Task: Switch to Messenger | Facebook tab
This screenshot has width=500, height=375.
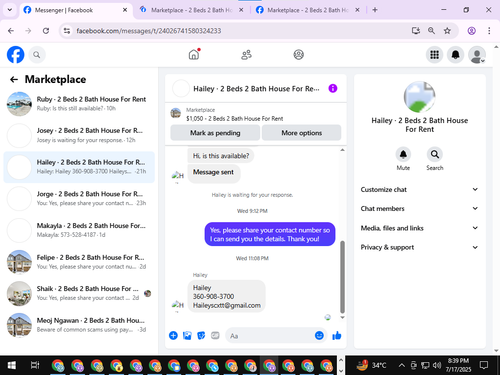Action: [x=75, y=10]
